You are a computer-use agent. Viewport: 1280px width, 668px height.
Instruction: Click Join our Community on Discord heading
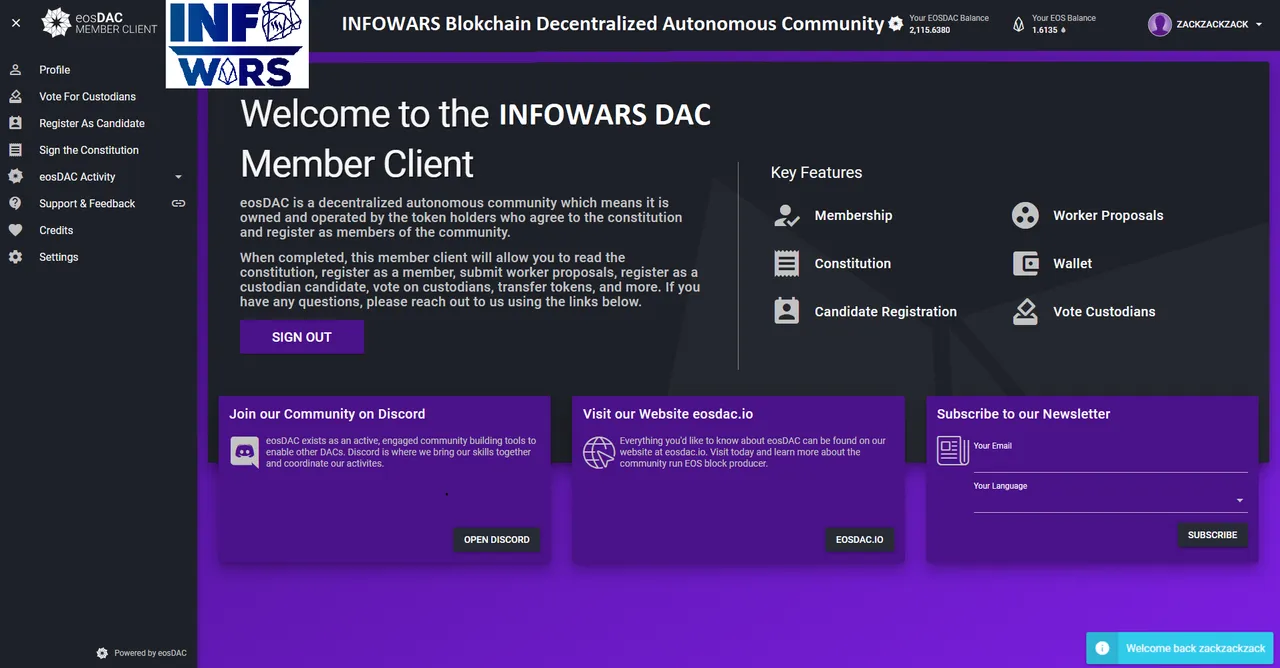[327, 414]
